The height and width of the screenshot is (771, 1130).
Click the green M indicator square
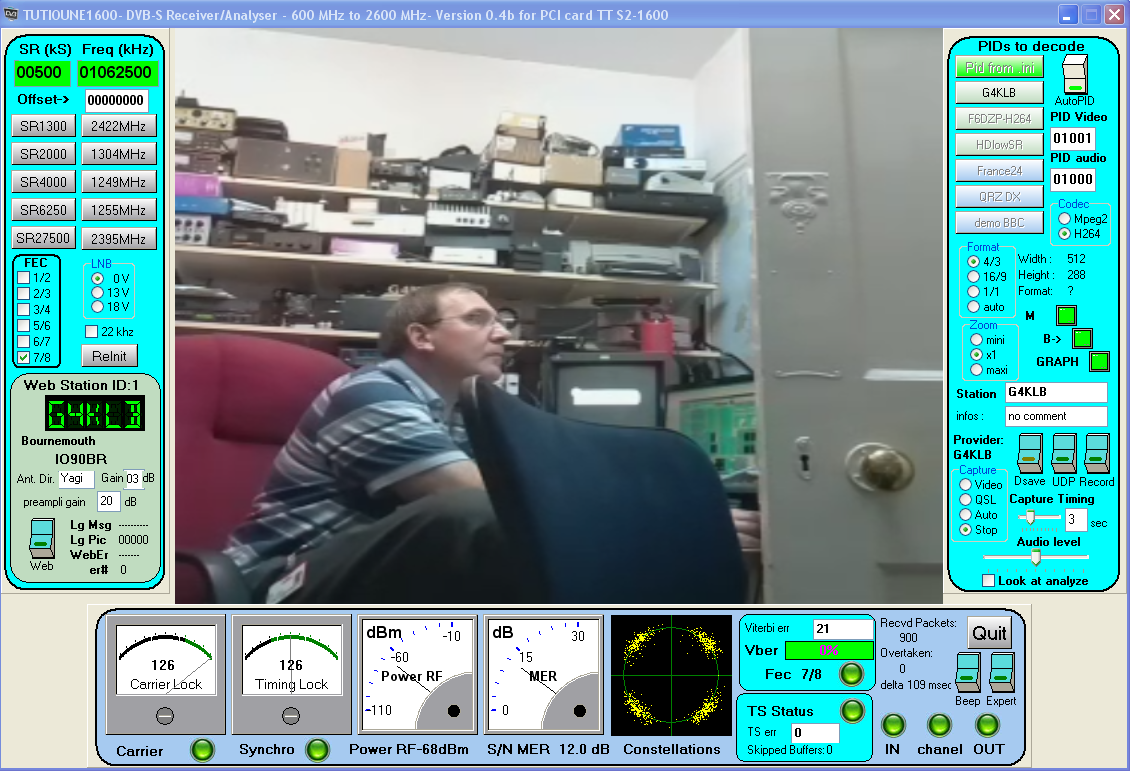point(1067,316)
